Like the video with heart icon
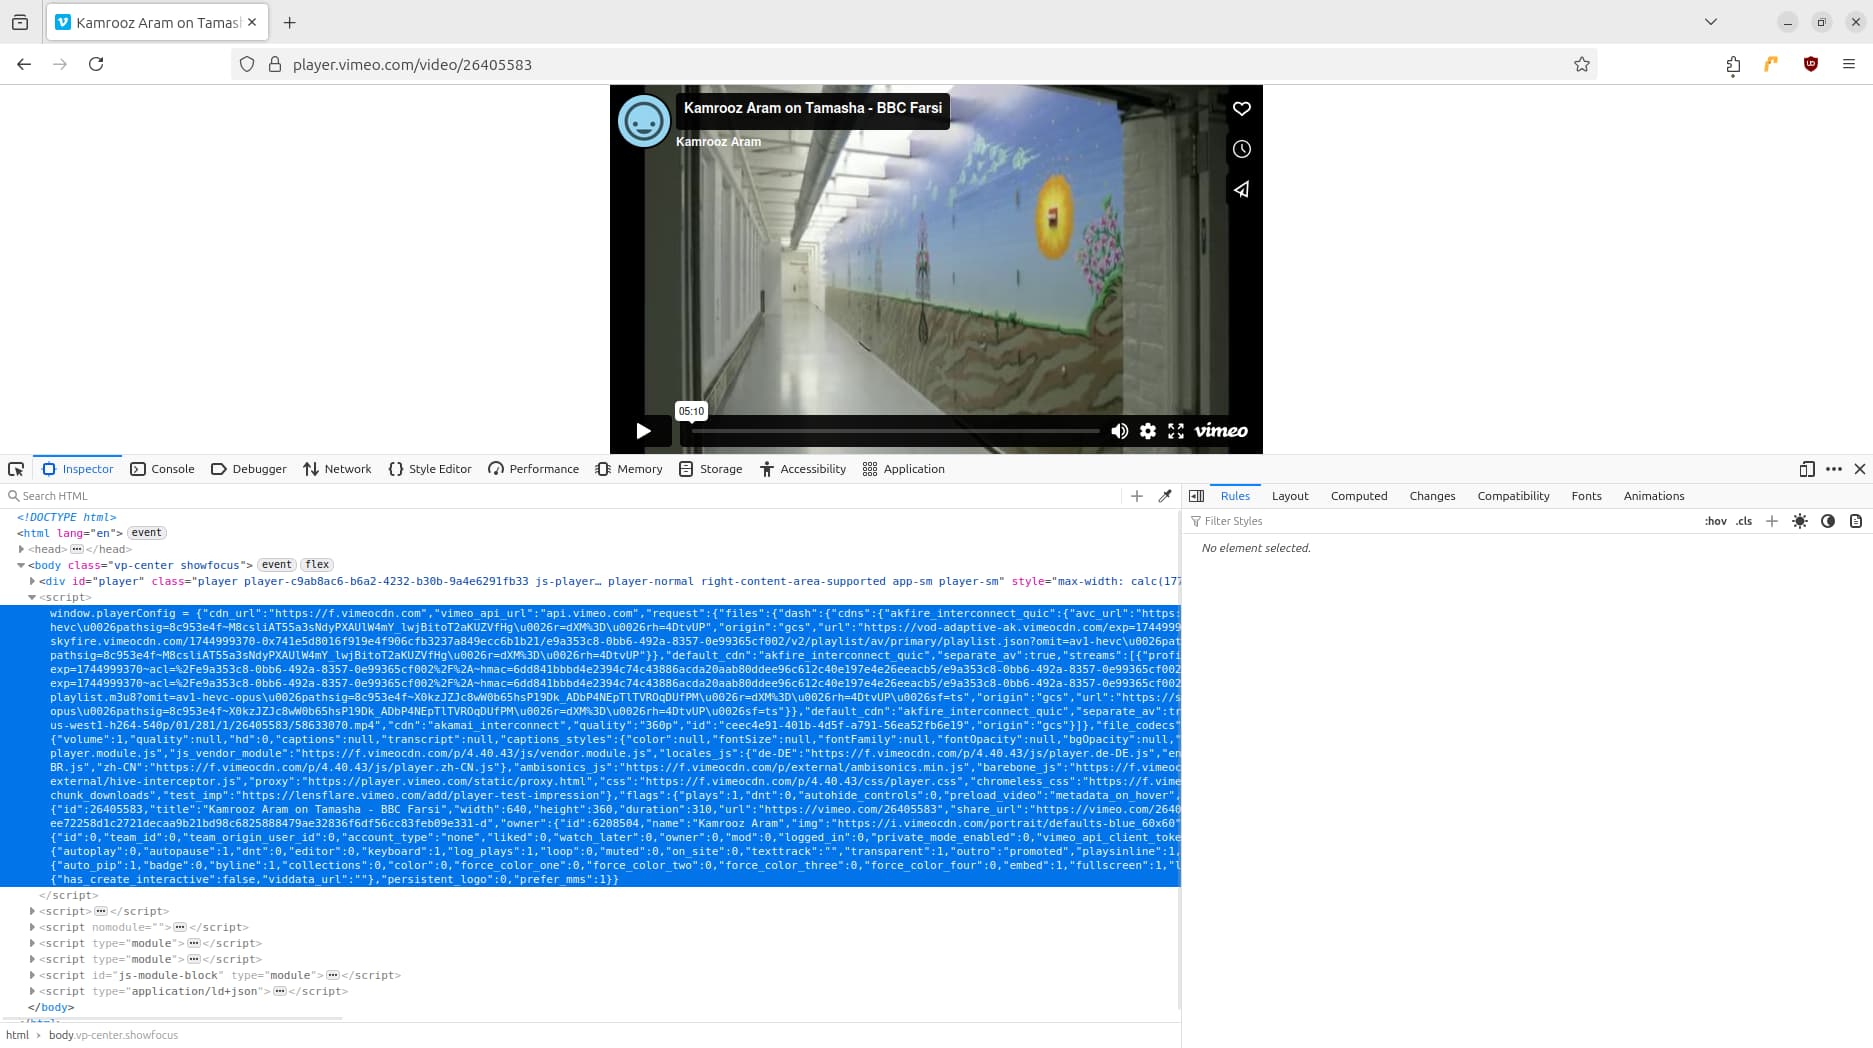The image size is (1873, 1048). 1241,109
